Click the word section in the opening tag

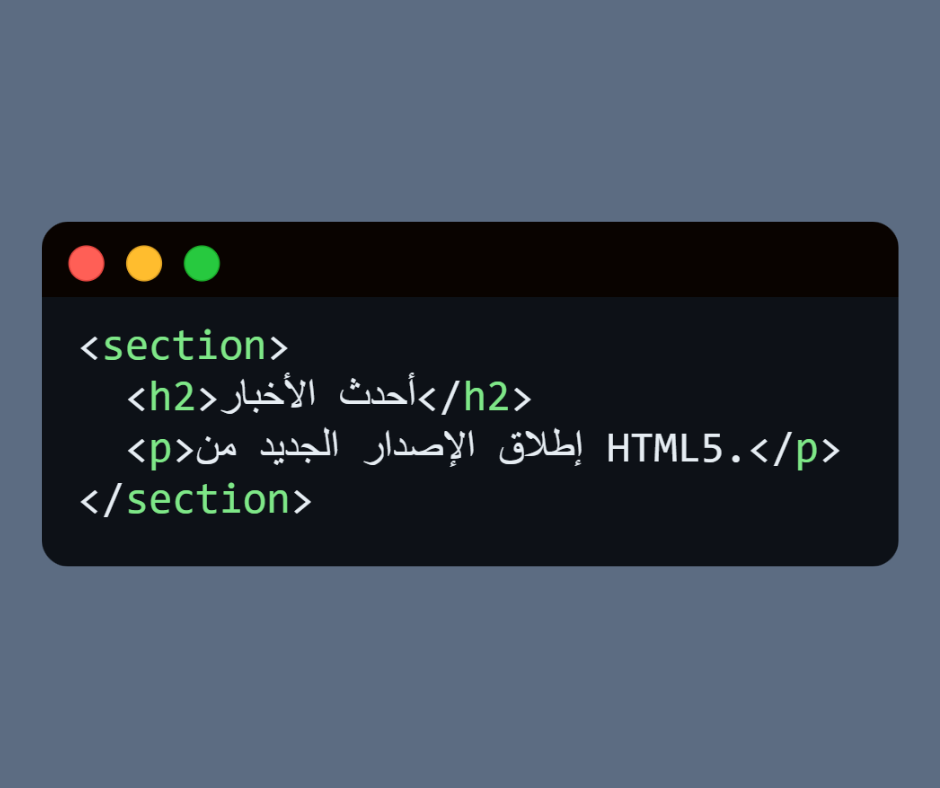click(185, 347)
